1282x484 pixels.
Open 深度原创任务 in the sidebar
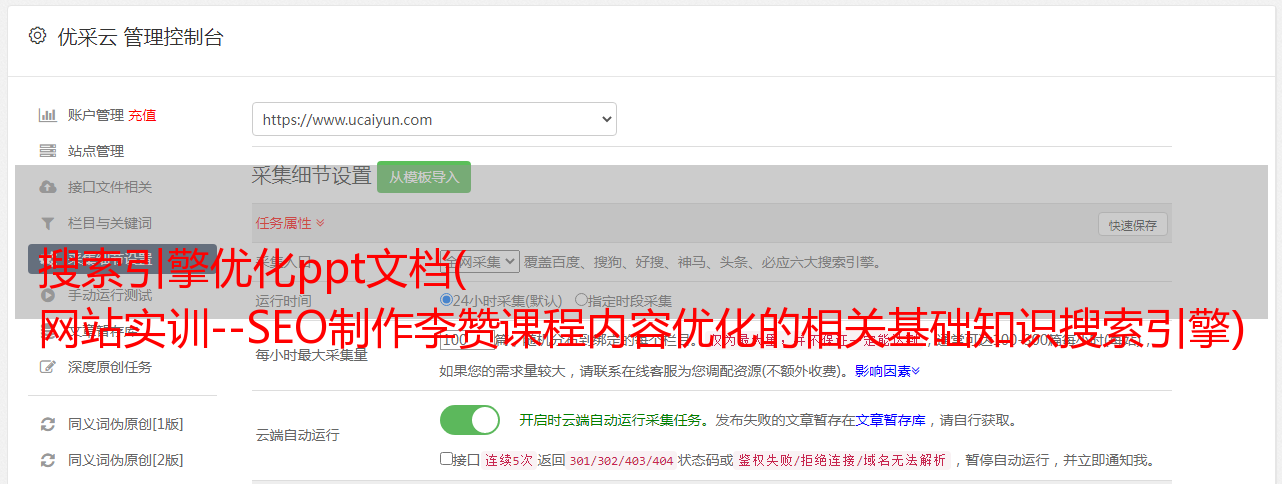coord(110,367)
